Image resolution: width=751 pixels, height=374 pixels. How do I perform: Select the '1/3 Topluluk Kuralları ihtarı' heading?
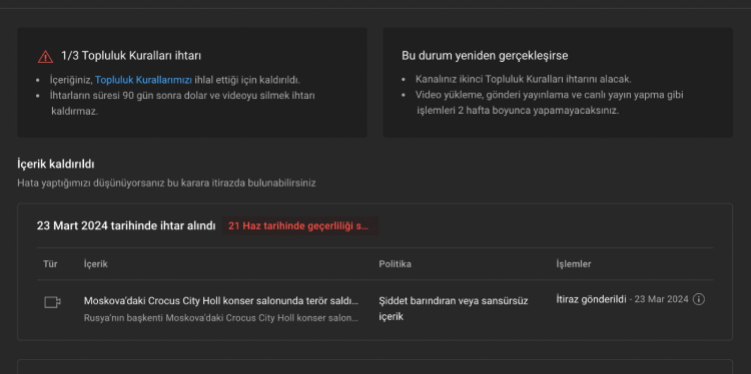click(x=131, y=56)
